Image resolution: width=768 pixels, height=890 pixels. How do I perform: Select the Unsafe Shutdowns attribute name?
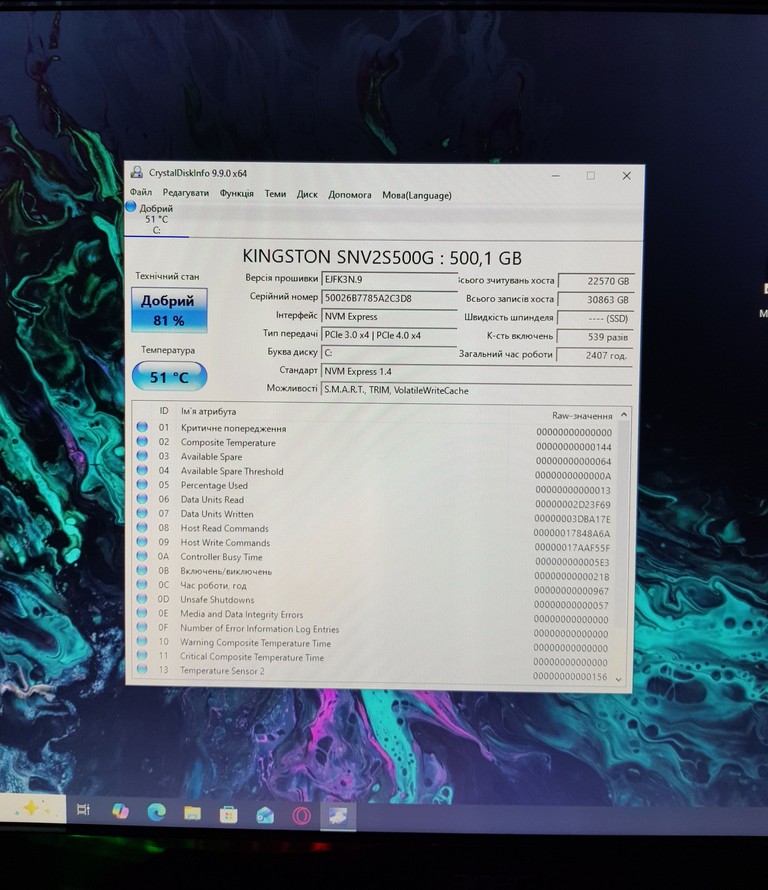coord(217,600)
